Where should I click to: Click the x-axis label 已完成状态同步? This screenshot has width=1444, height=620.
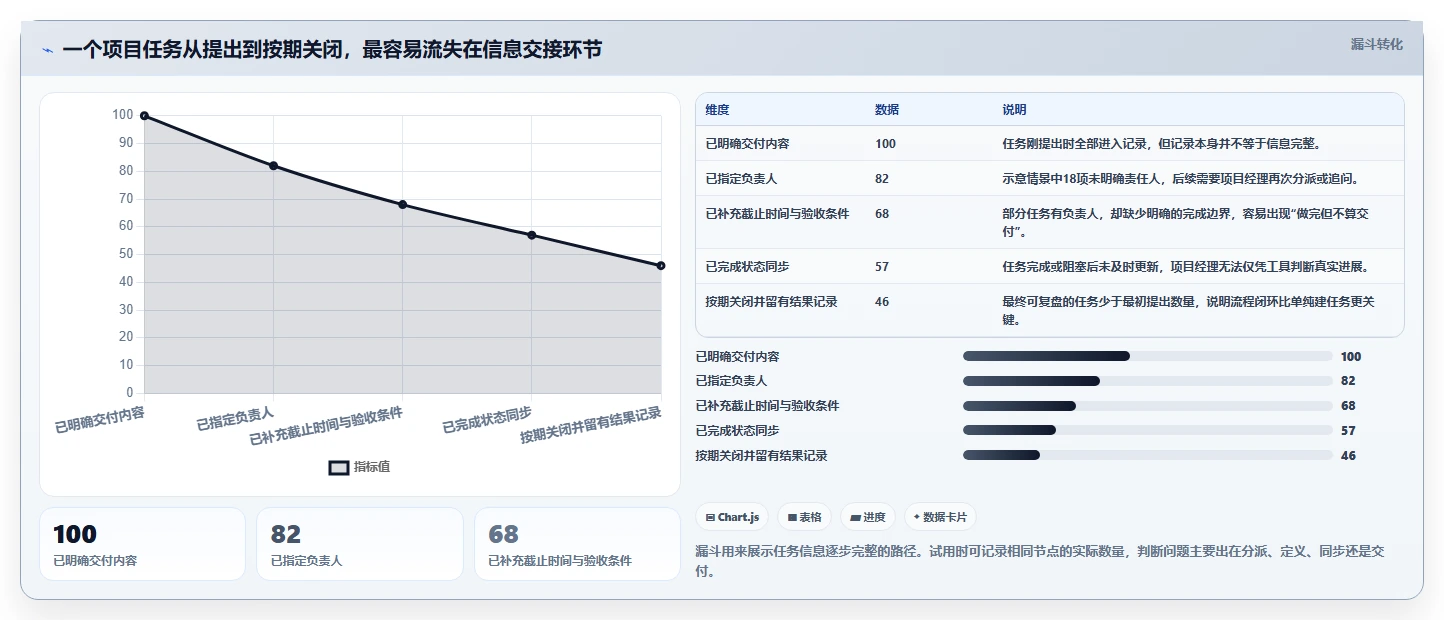487,420
